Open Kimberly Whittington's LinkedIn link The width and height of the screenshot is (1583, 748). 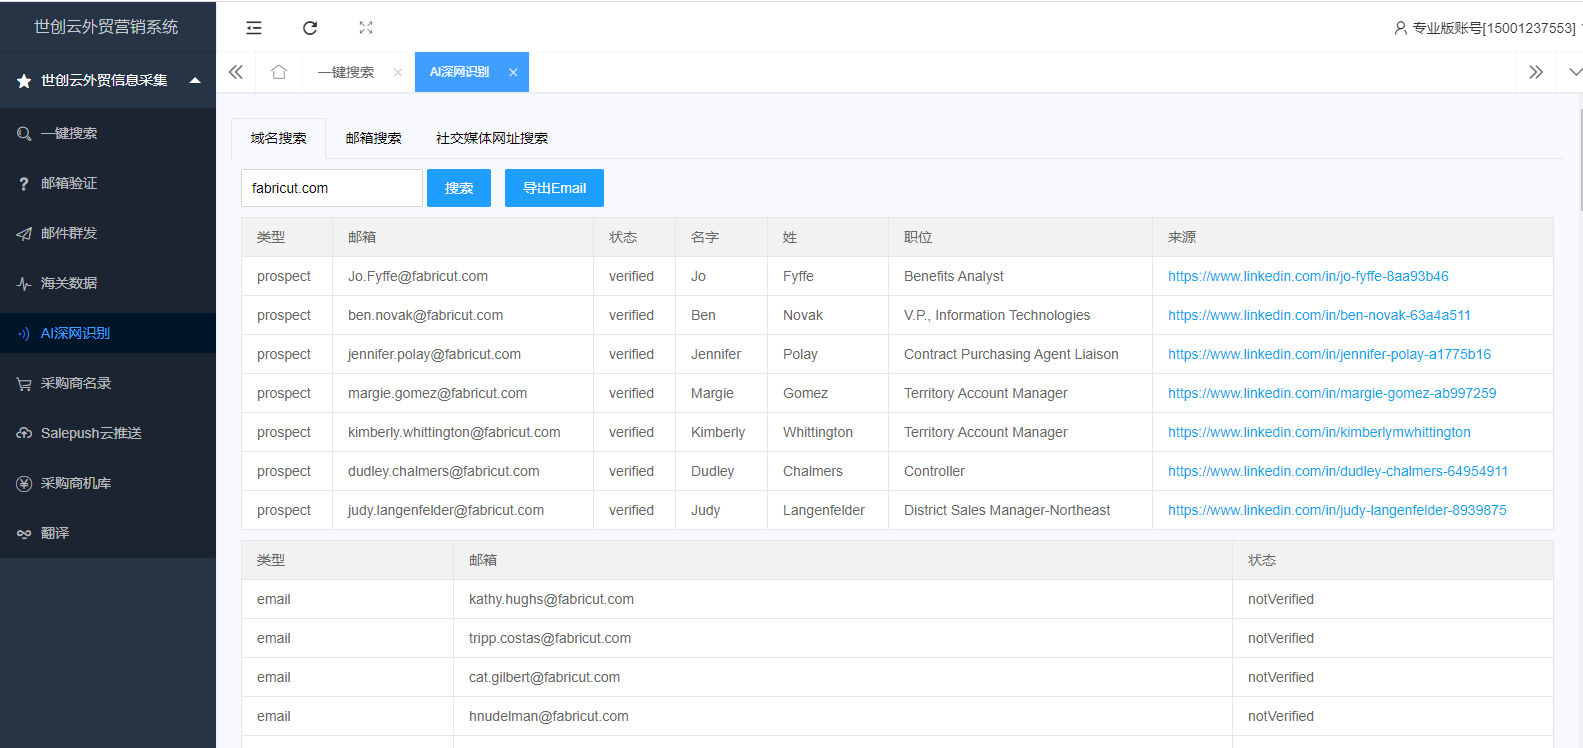point(1319,432)
